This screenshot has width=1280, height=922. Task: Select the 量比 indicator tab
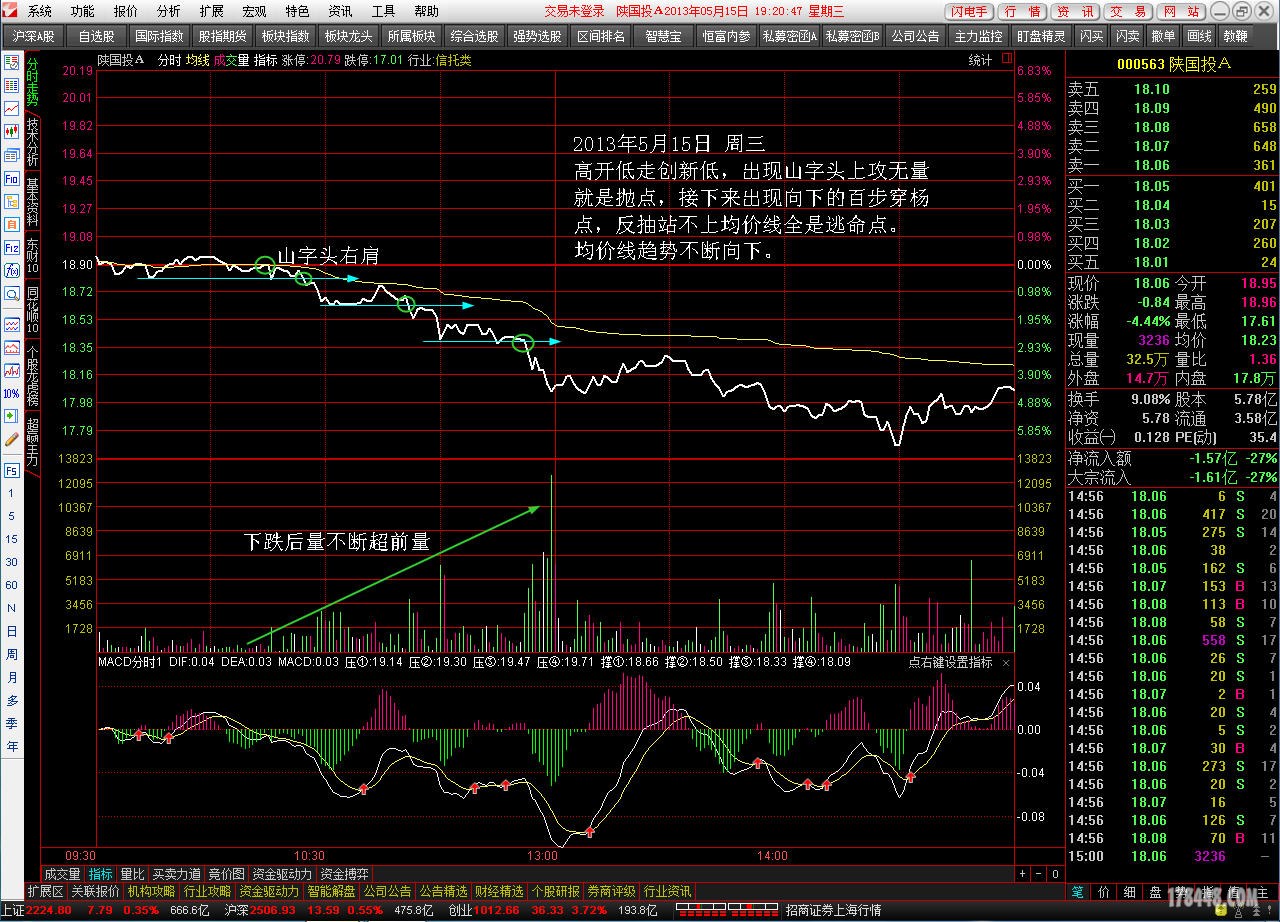[x=132, y=874]
